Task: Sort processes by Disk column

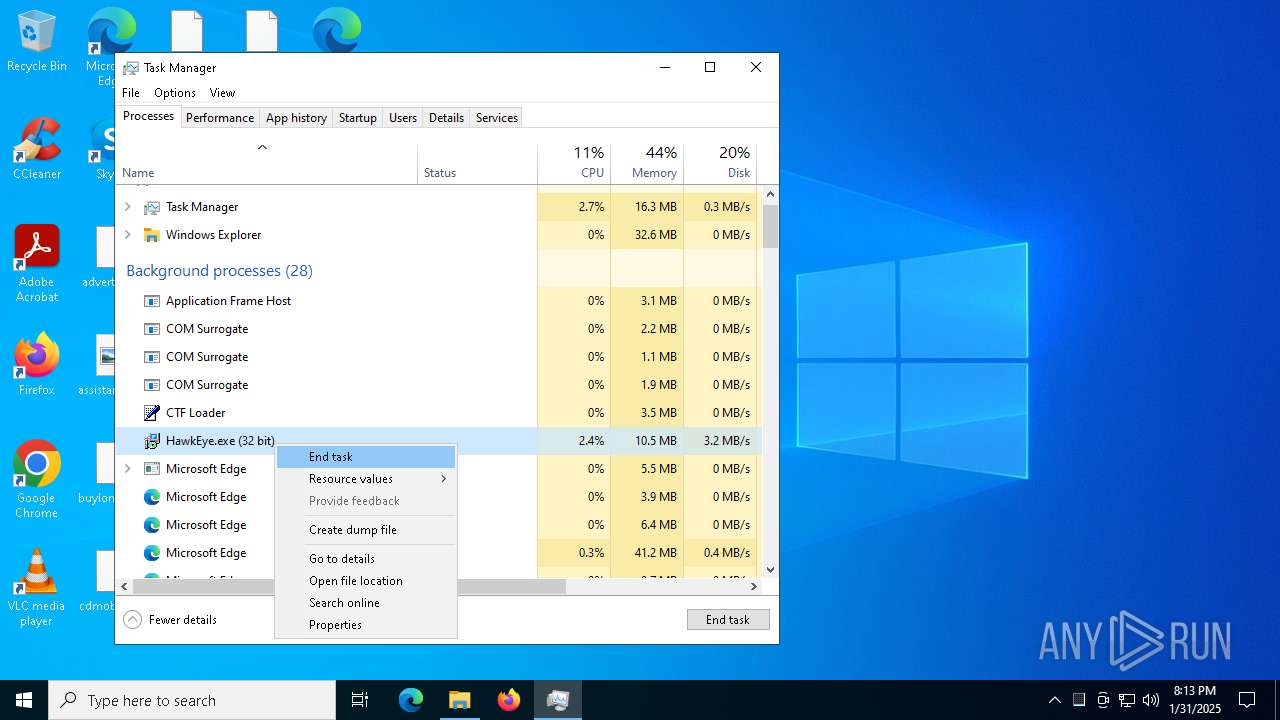Action: [720, 164]
